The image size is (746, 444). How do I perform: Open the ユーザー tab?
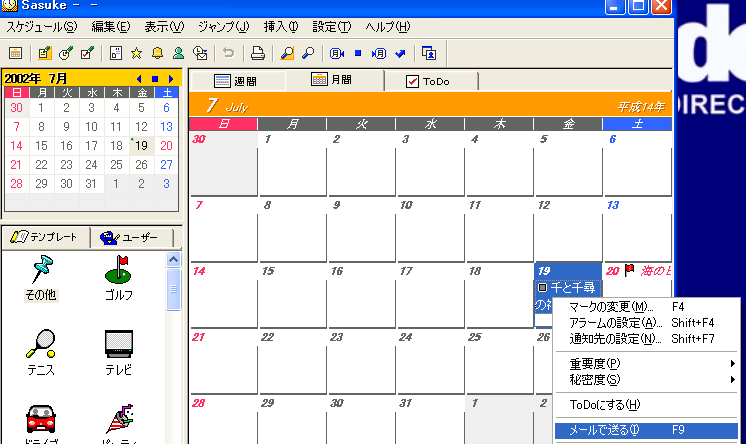[x=131, y=237]
